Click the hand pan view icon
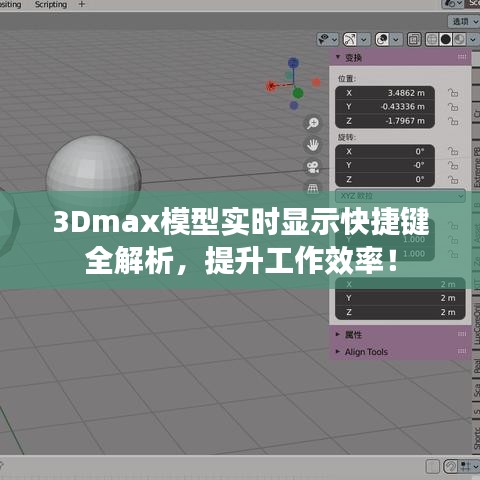480x480 pixels. pos(313,145)
